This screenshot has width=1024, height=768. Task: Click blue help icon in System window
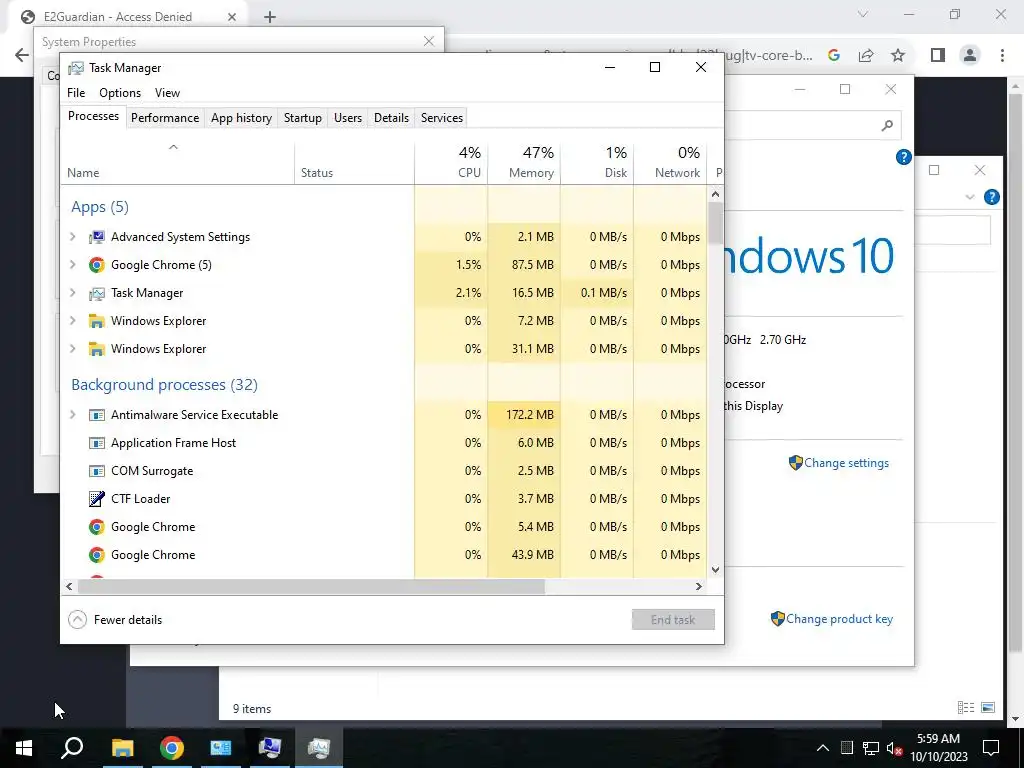pos(904,157)
